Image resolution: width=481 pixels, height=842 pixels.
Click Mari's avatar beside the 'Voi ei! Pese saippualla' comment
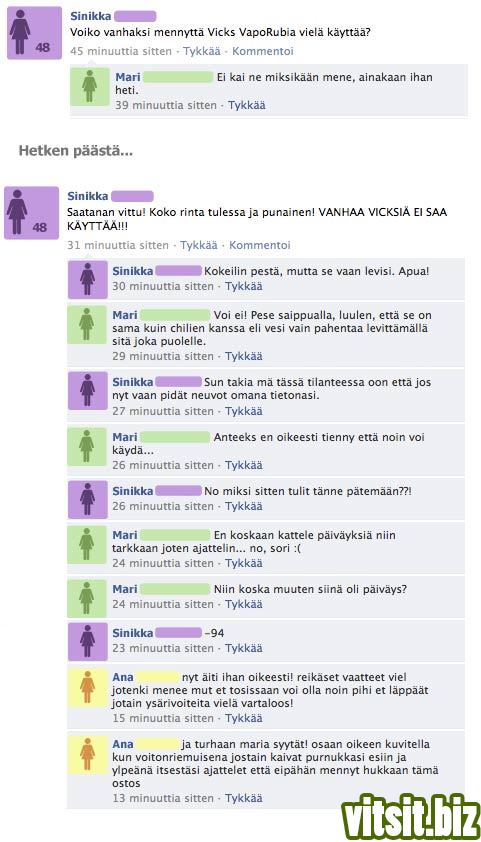pyautogui.click(x=88, y=324)
